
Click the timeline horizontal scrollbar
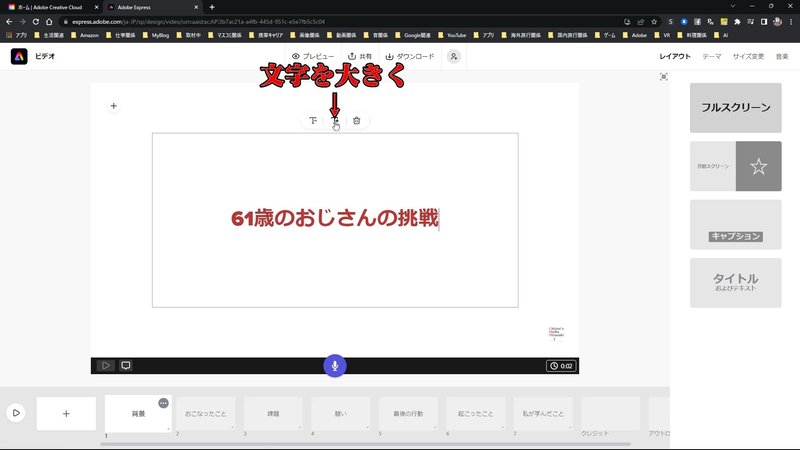pos(365,444)
